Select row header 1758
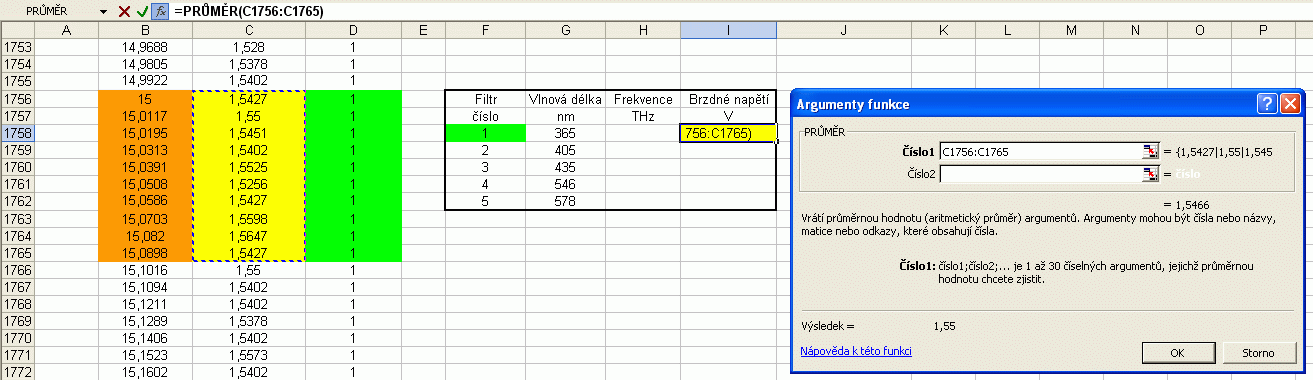Image resolution: width=1313 pixels, height=380 pixels. tap(17, 132)
